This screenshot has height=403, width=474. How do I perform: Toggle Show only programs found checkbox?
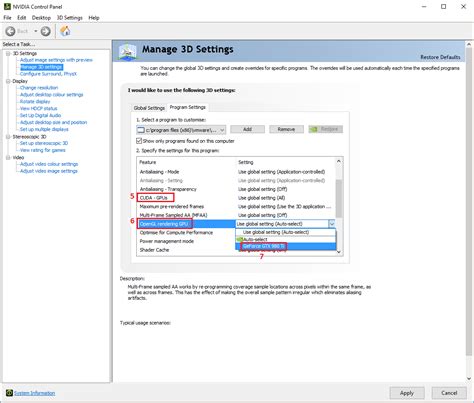(x=139, y=141)
